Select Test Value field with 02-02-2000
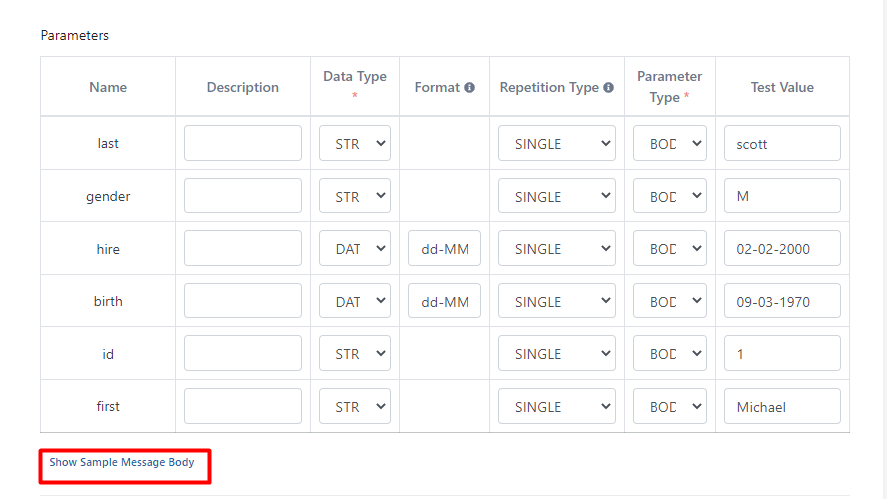Screen dimensions: 887x499 click(782, 249)
